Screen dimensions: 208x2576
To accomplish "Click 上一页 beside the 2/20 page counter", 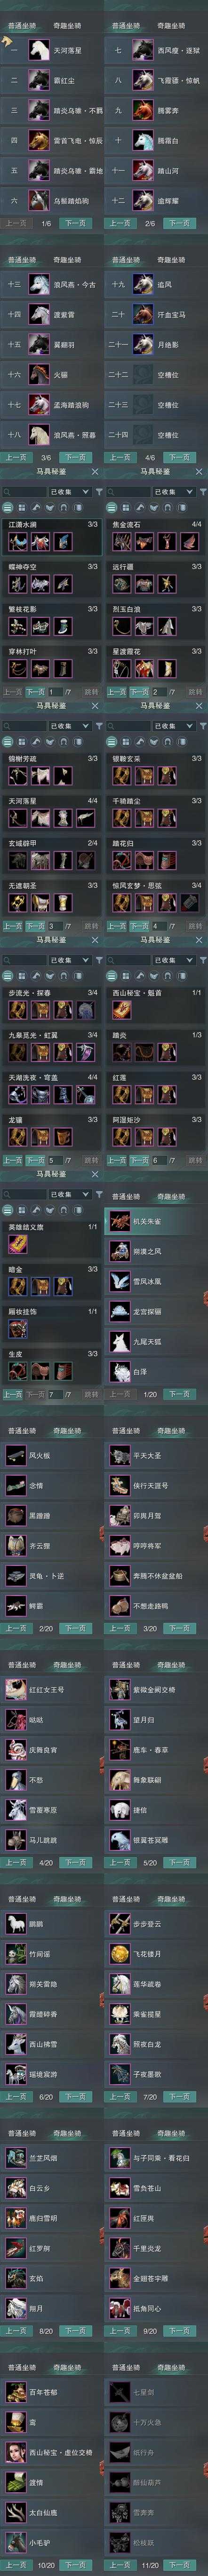I will coord(15,1628).
